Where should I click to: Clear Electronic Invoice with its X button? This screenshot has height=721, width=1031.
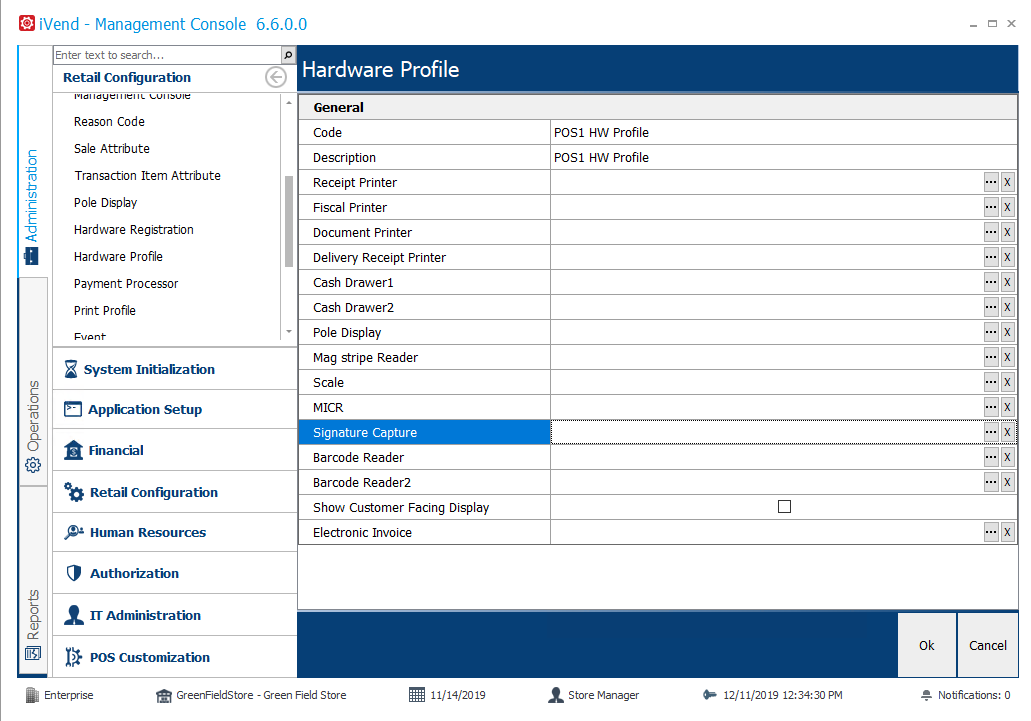pos(1007,532)
